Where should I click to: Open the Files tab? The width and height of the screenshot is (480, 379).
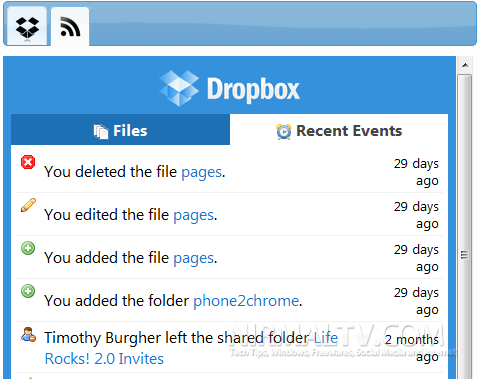pyautogui.click(x=120, y=130)
